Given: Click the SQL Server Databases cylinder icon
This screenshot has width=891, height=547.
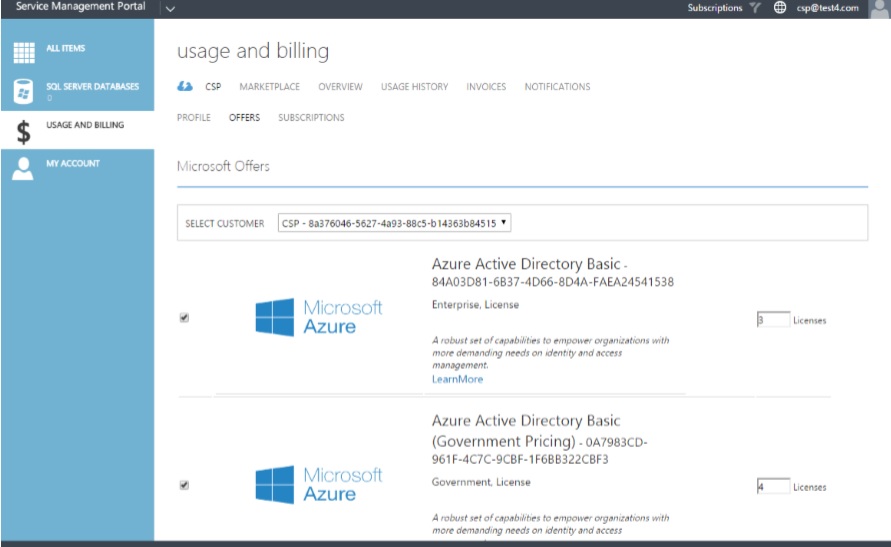Looking at the screenshot, I should (23, 91).
